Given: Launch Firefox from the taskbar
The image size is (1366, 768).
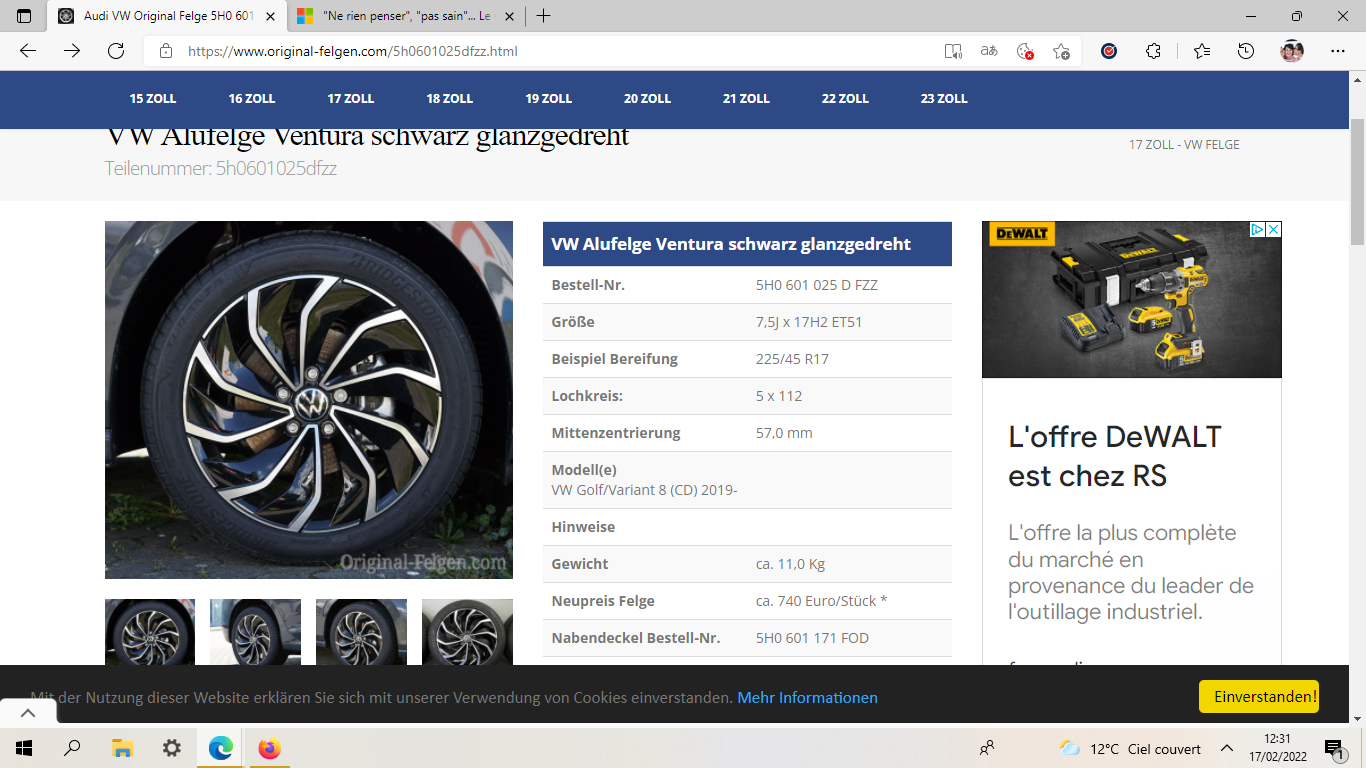Looking at the screenshot, I should pos(269,748).
